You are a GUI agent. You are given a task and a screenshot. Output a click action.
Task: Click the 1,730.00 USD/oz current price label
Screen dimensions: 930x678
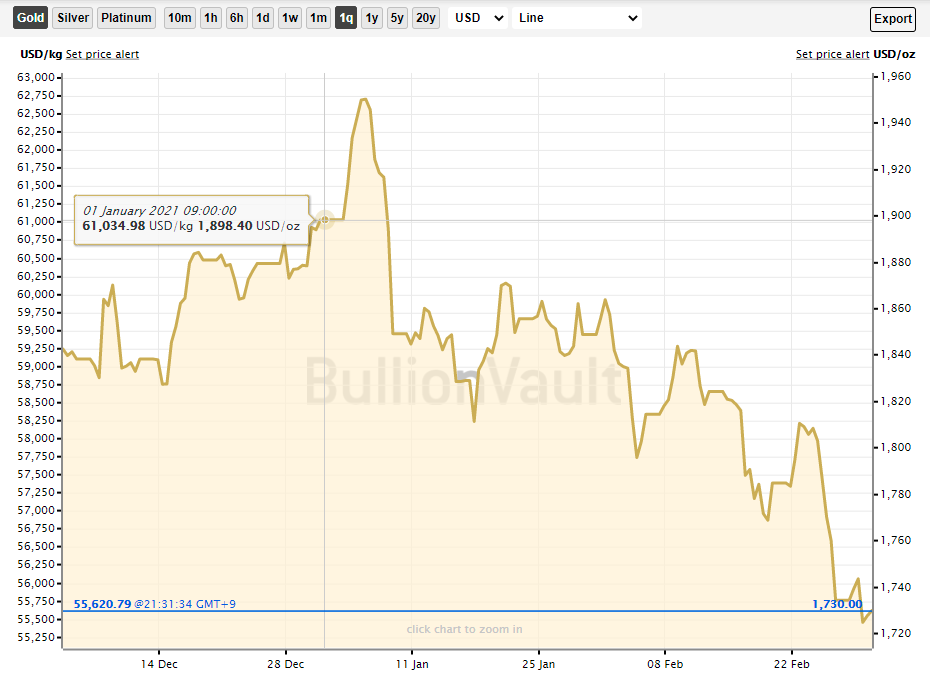pos(837,604)
